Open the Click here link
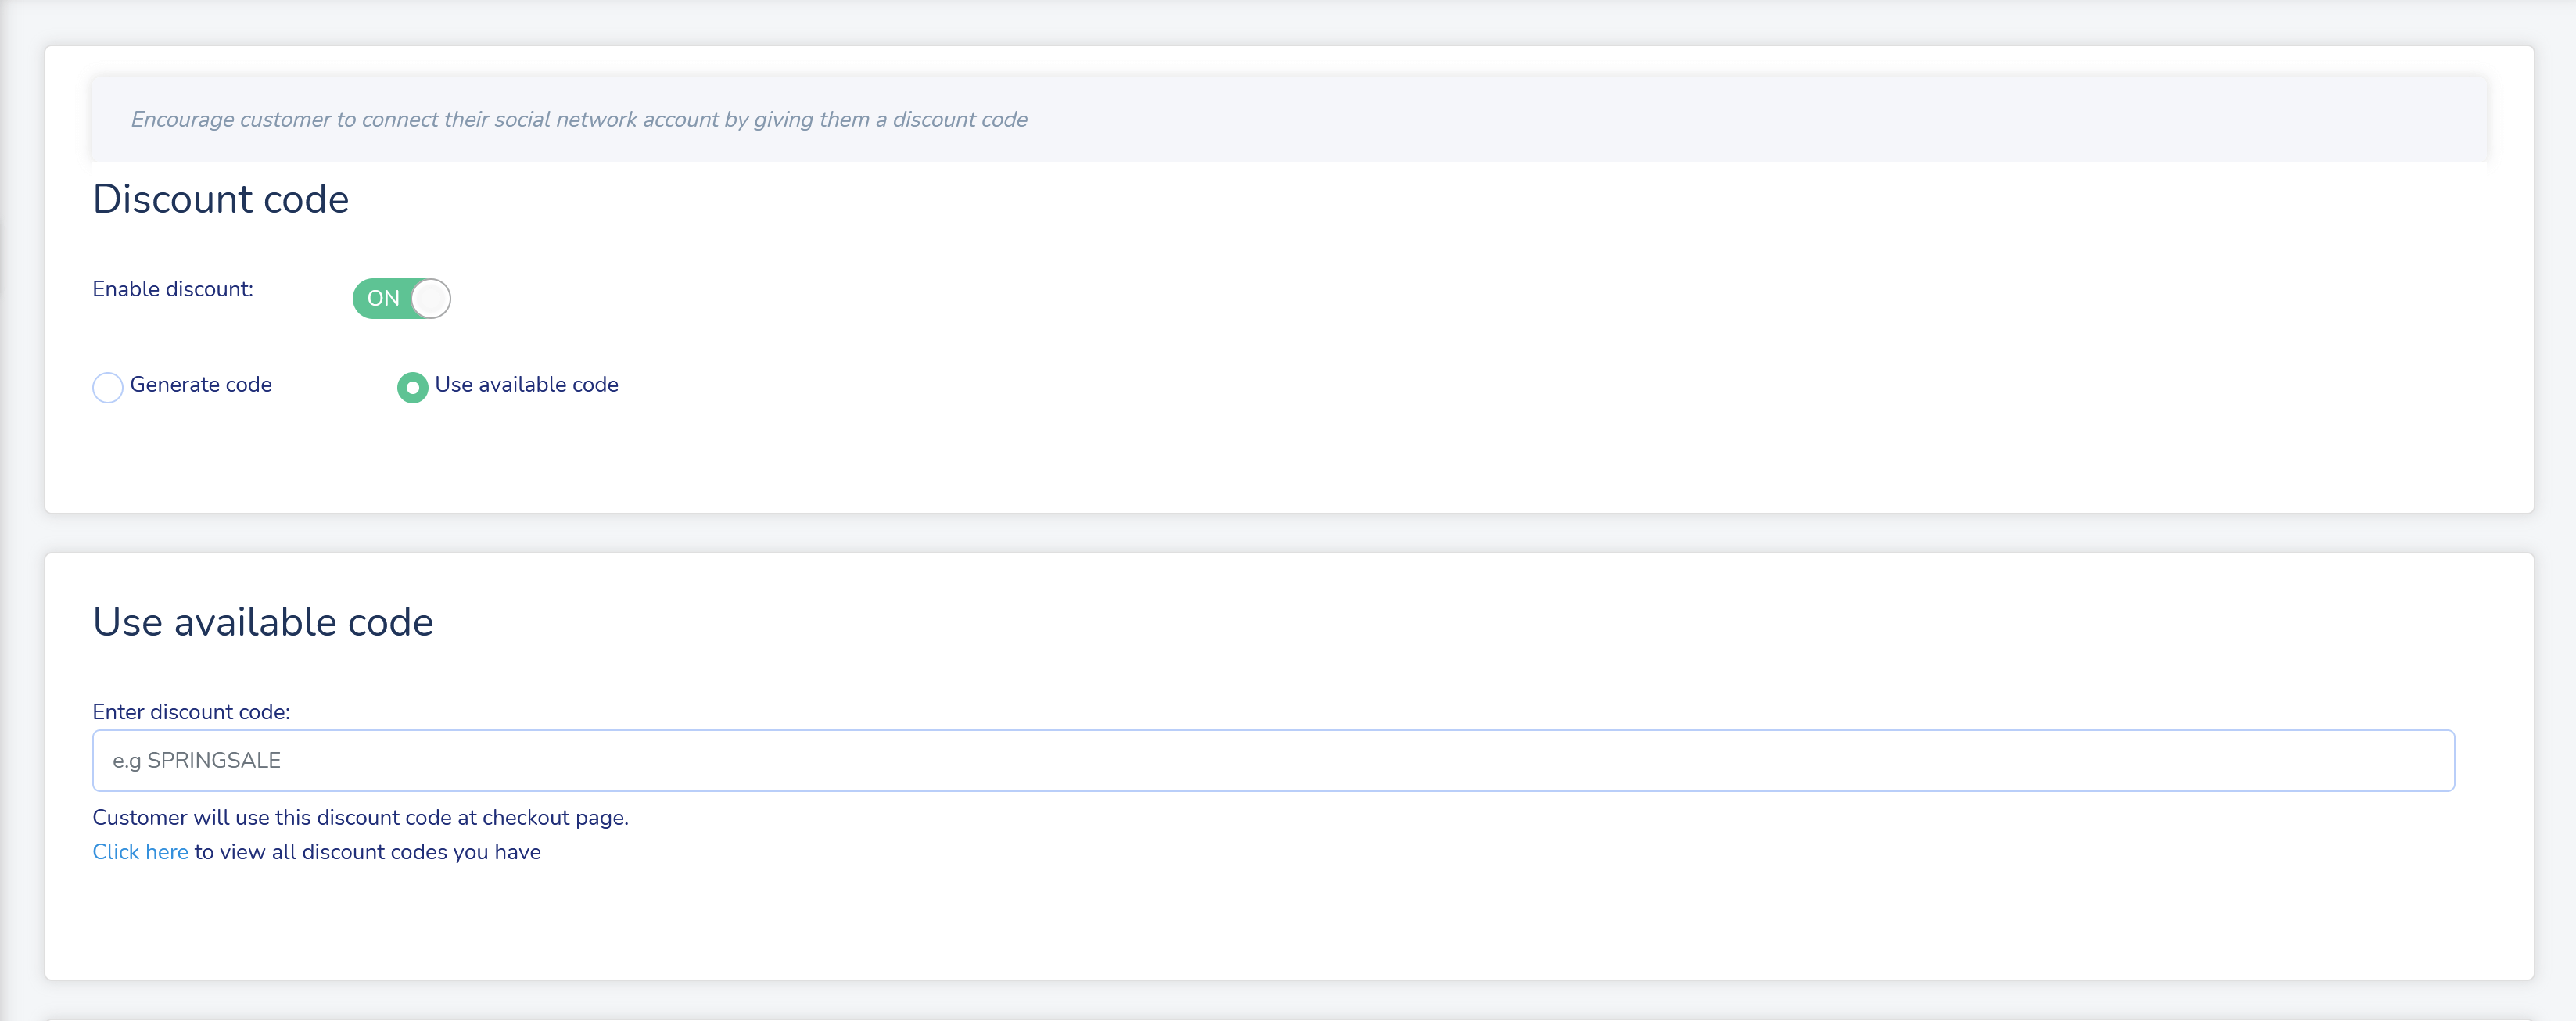This screenshot has width=2576, height=1021. [140, 852]
